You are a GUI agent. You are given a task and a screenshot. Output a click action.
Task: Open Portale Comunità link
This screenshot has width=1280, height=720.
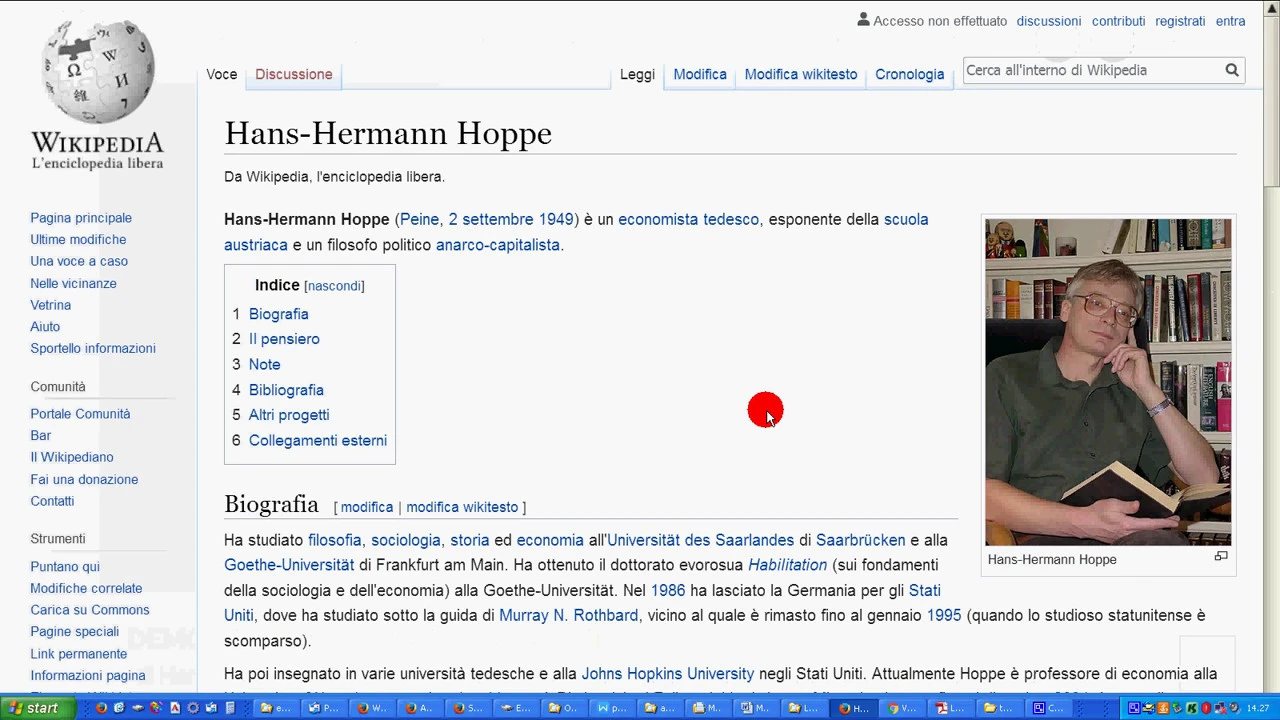click(80, 414)
